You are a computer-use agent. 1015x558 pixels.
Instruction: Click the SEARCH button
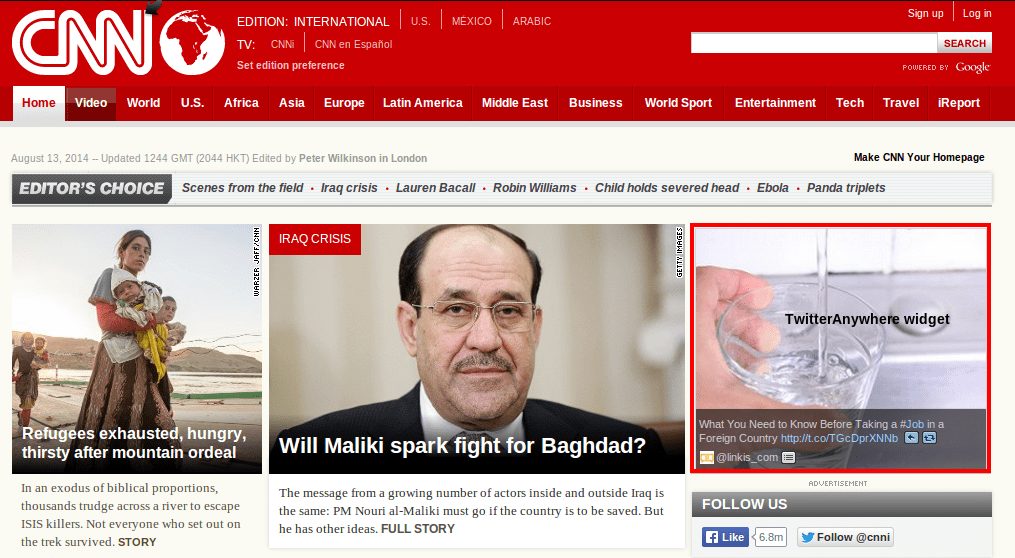click(965, 43)
